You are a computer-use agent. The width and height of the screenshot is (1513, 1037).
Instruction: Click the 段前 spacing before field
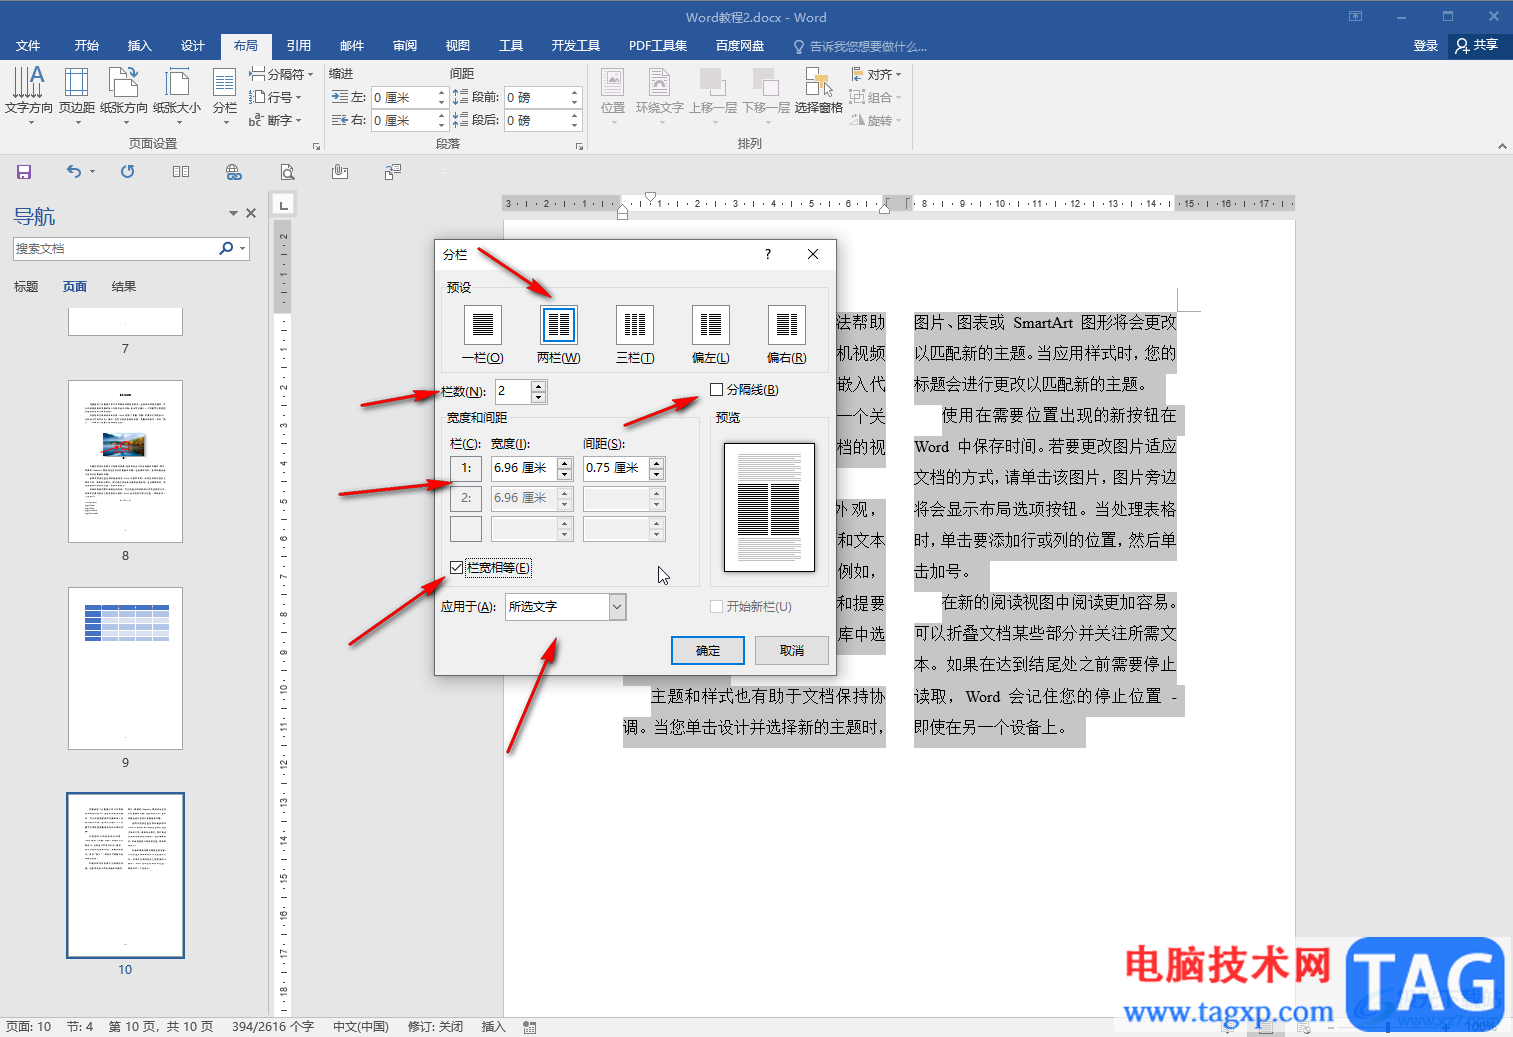tap(536, 97)
